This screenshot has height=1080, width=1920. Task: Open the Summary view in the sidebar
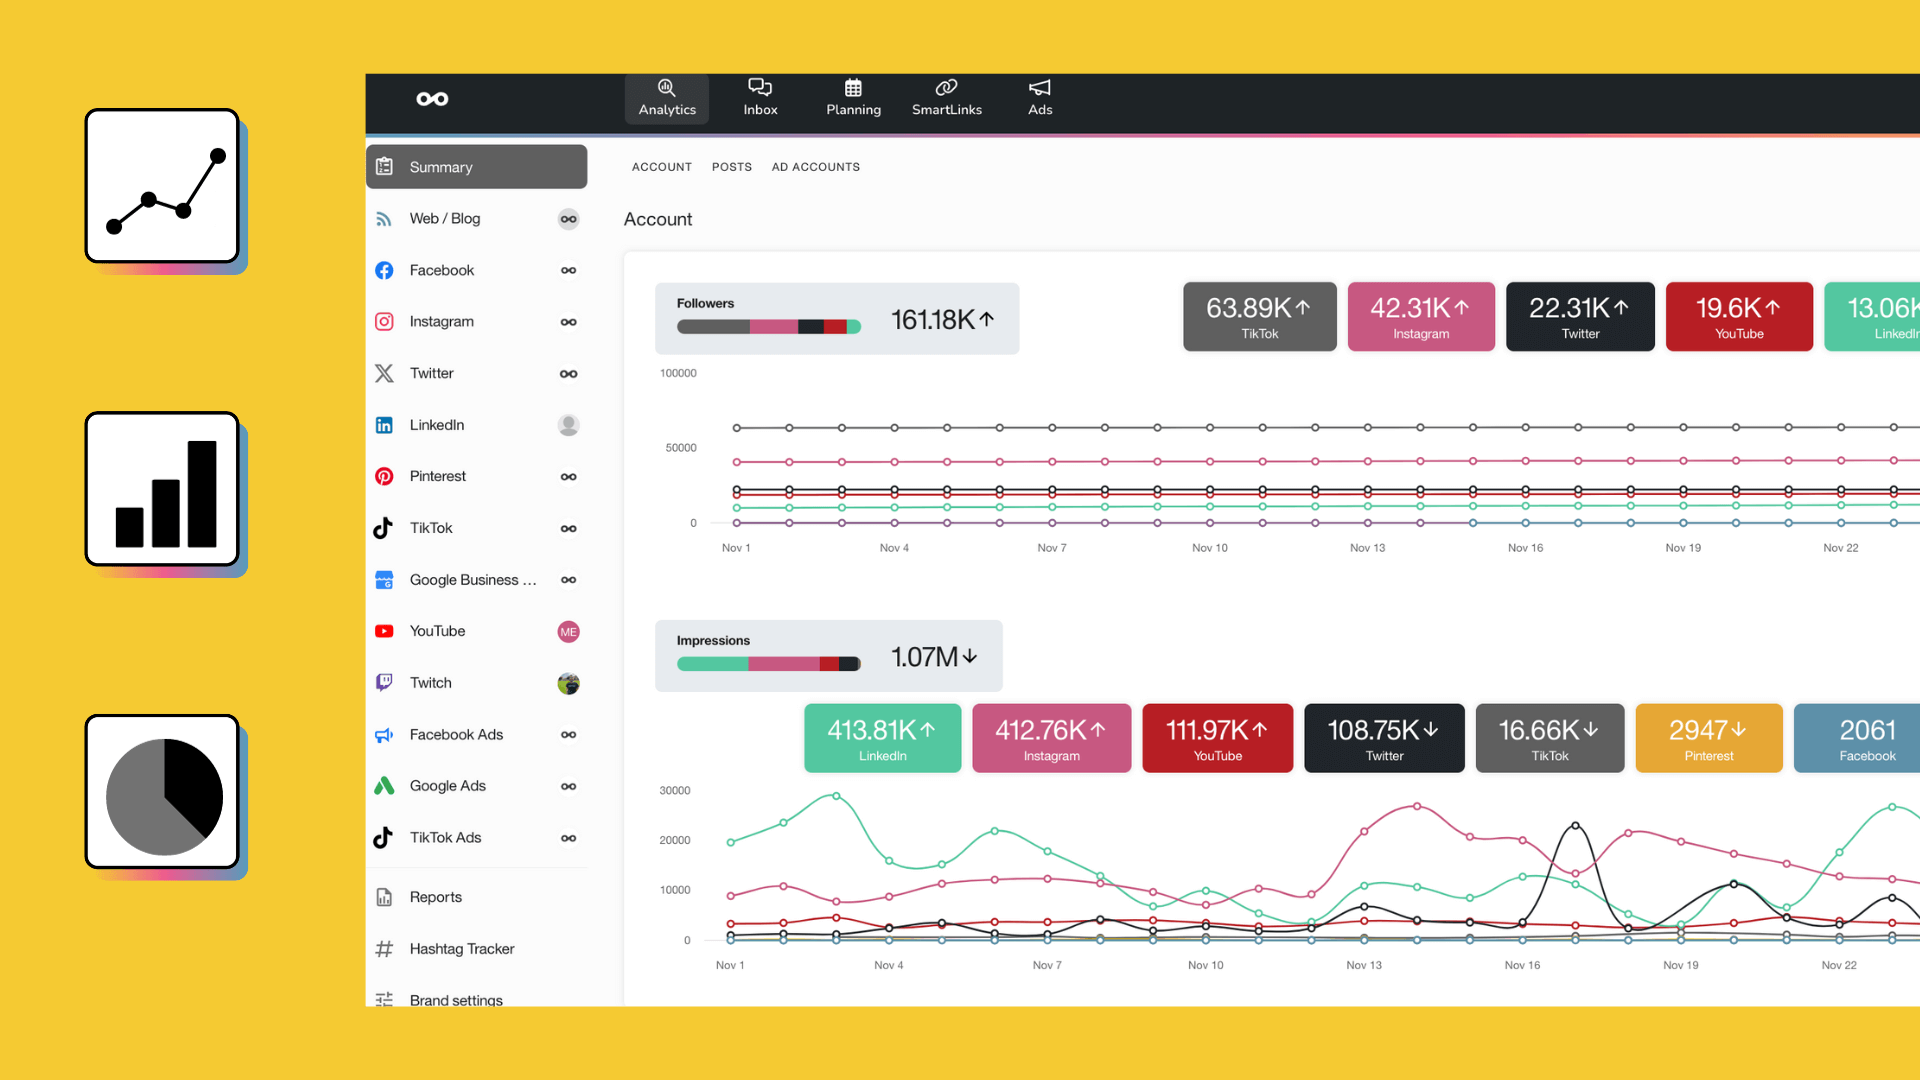440,167
